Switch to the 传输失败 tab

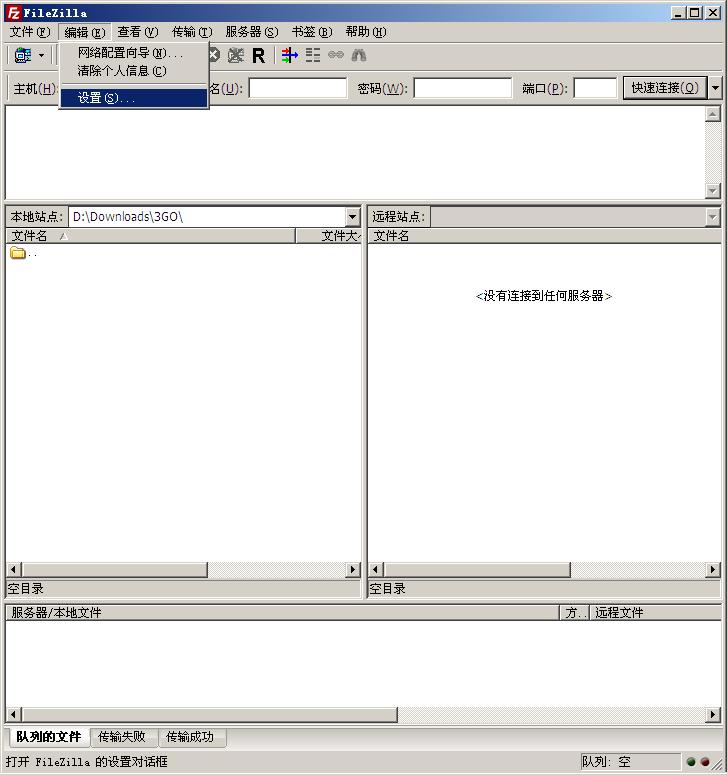(x=123, y=737)
